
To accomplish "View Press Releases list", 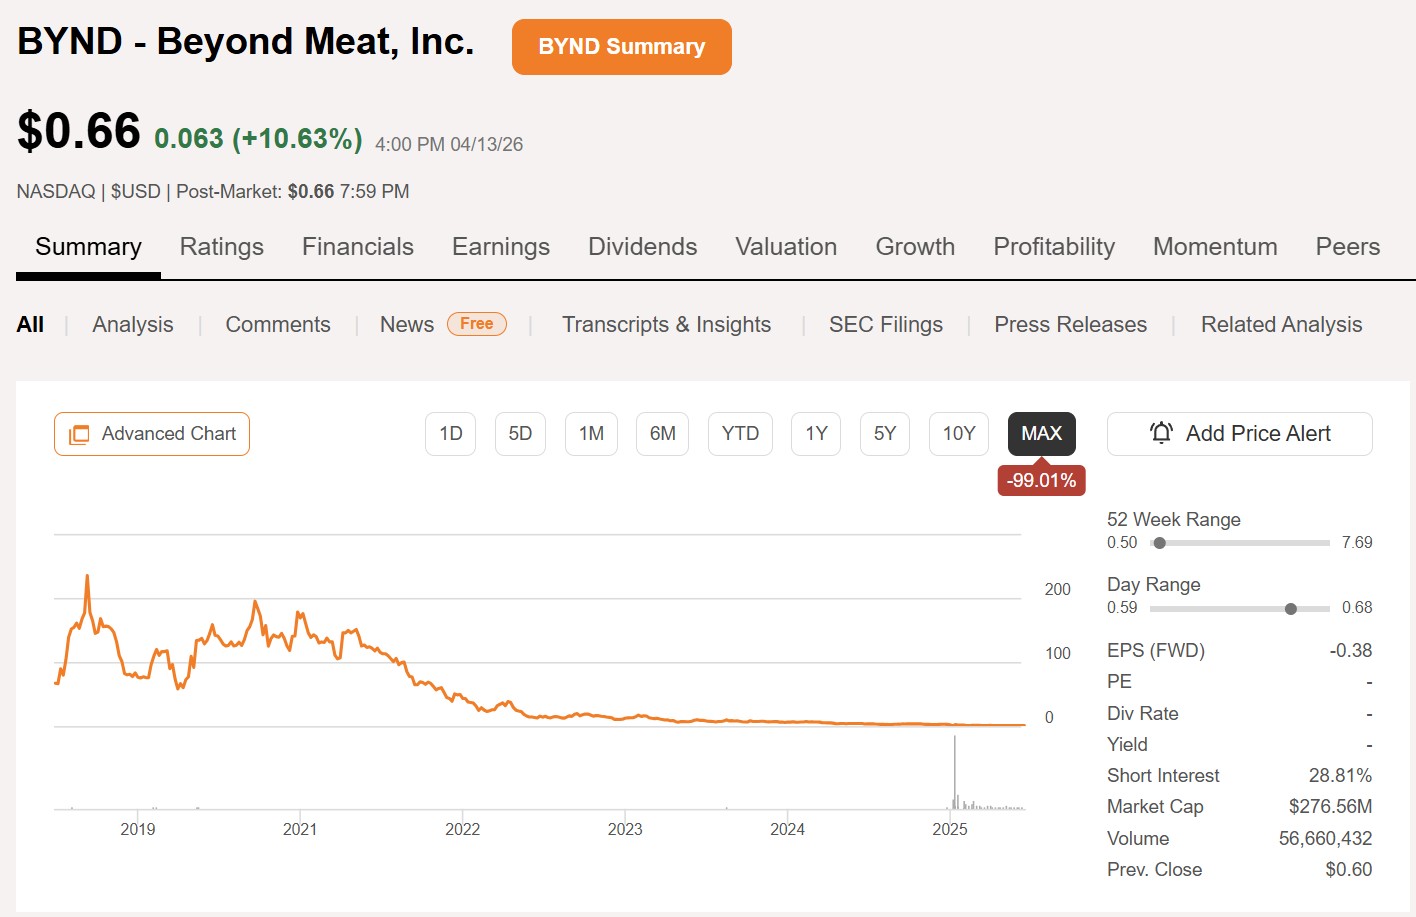I will click(x=1070, y=325).
